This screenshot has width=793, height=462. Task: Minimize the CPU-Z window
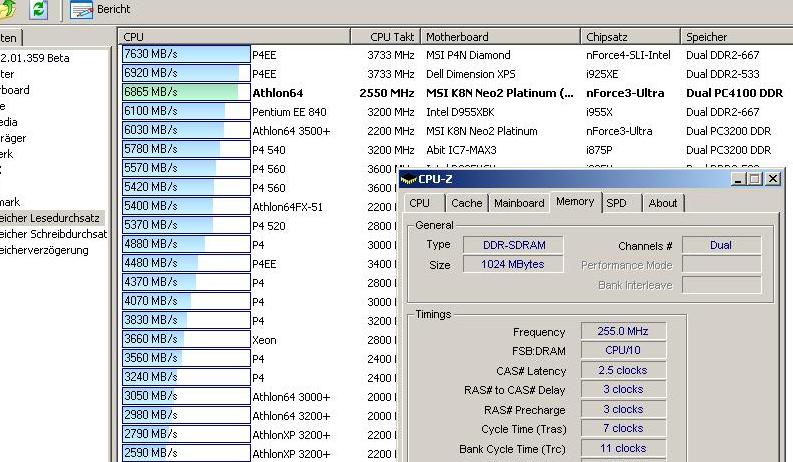tap(738, 179)
